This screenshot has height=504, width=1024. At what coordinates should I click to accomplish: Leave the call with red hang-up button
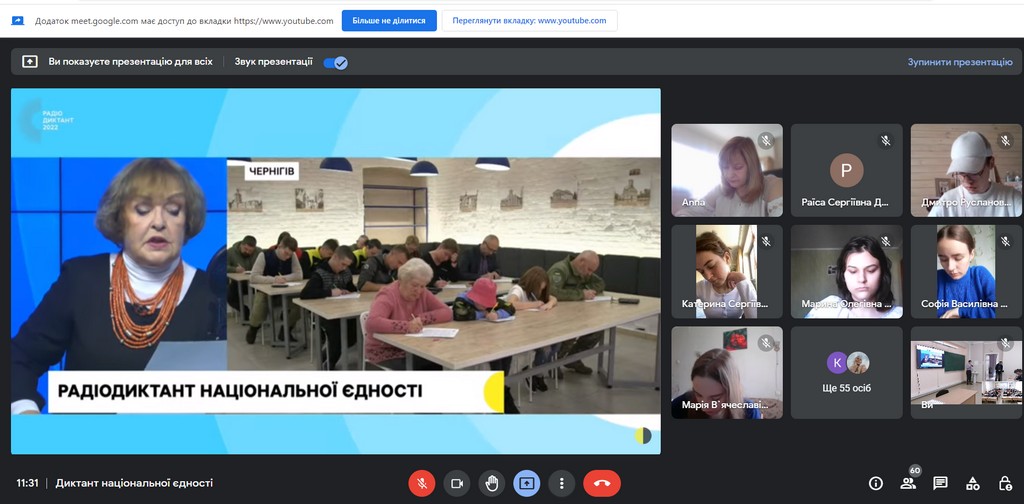click(x=601, y=483)
